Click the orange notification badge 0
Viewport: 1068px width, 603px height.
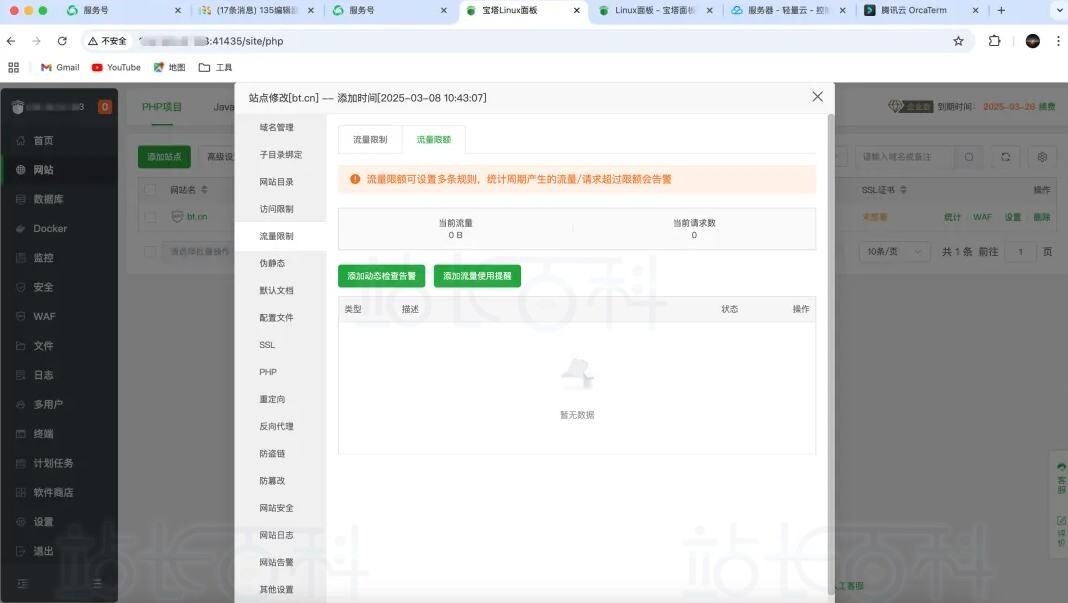pos(104,106)
